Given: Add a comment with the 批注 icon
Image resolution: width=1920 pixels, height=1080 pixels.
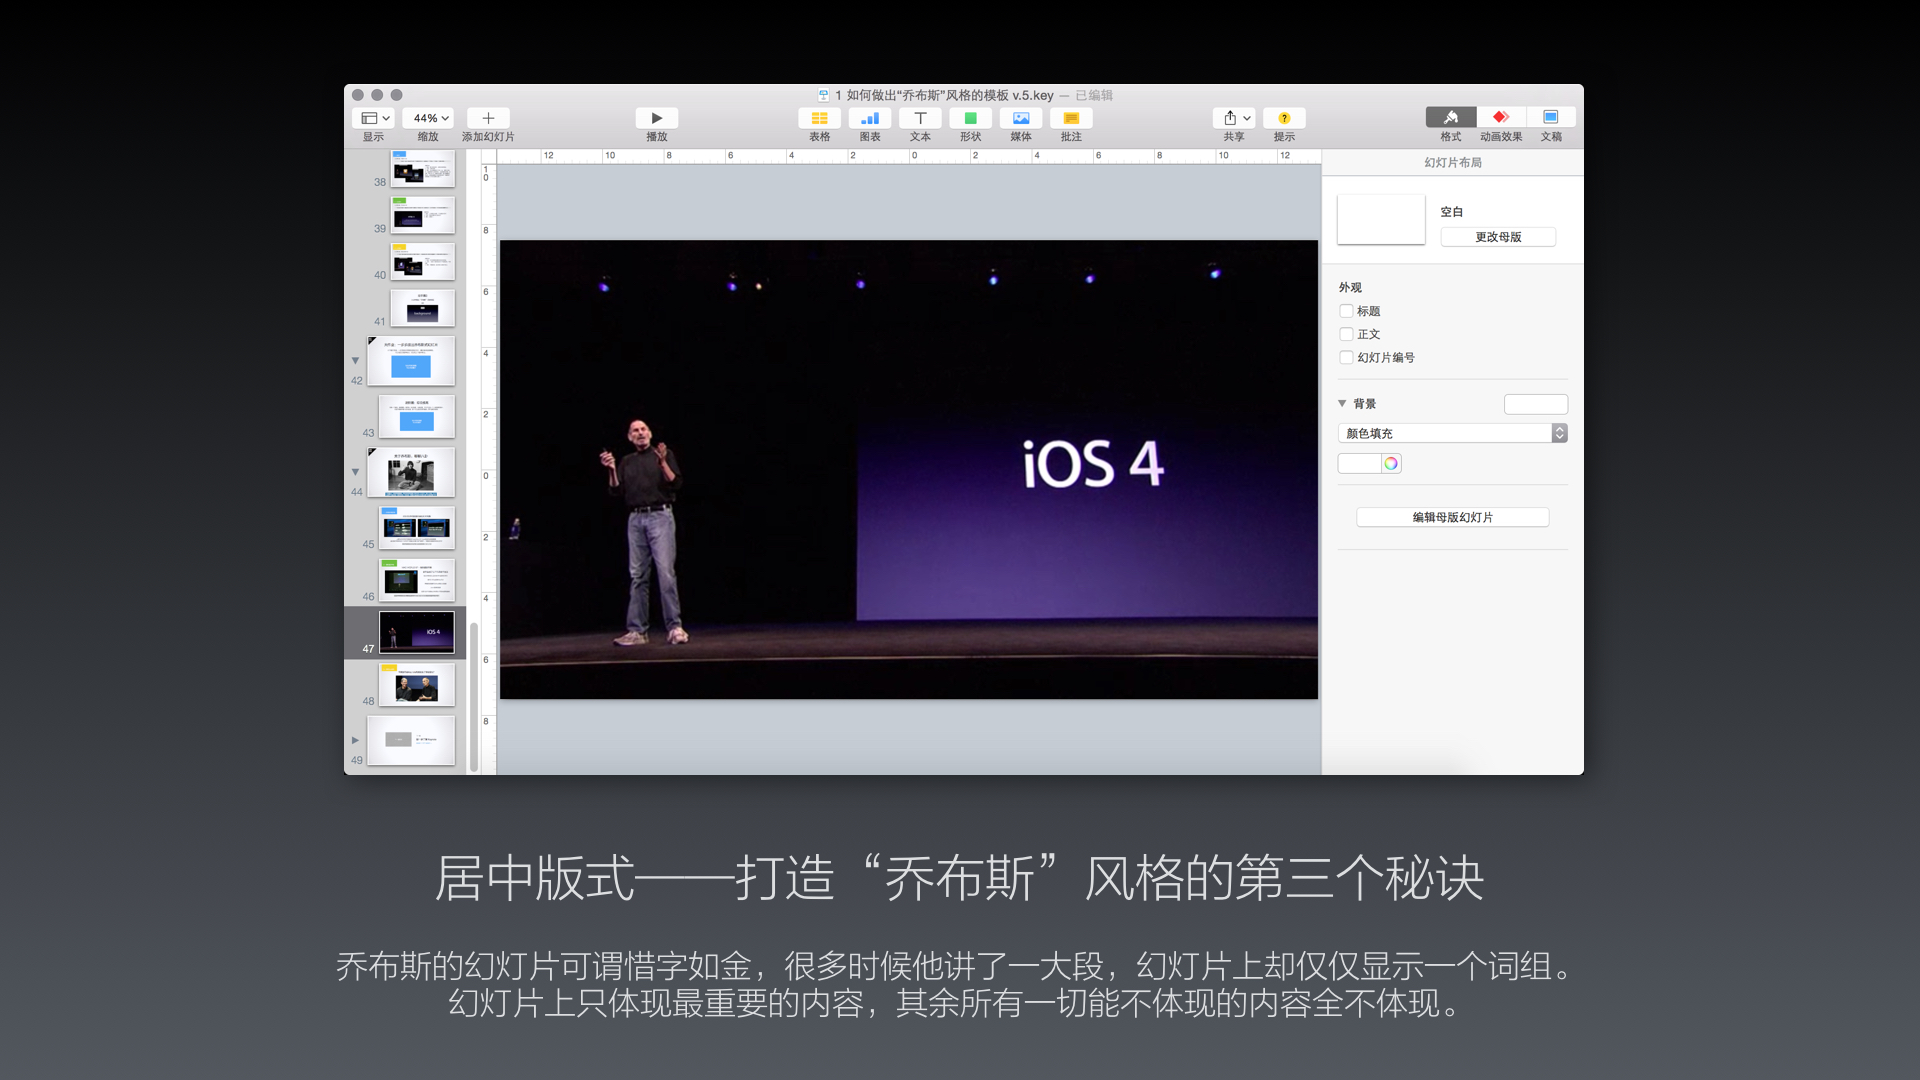Looking at the screenshot, I should click(1071, 118).
